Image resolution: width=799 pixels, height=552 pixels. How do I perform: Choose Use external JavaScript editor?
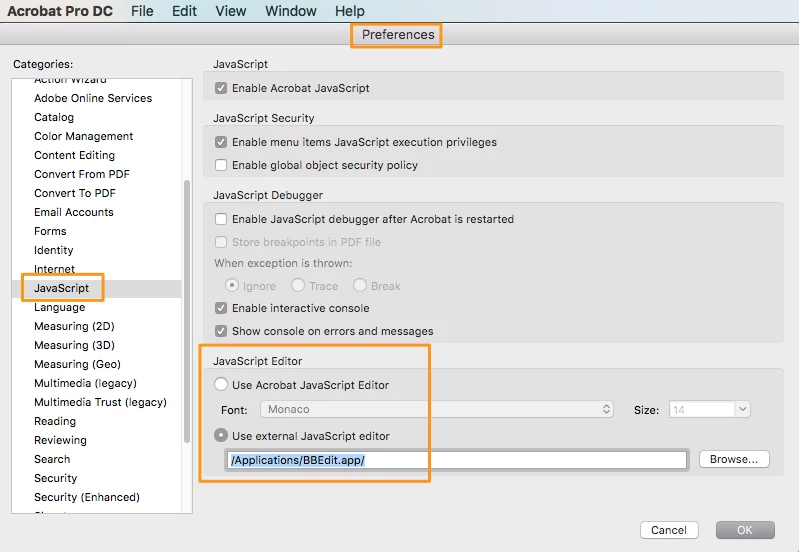coord(221,436)
